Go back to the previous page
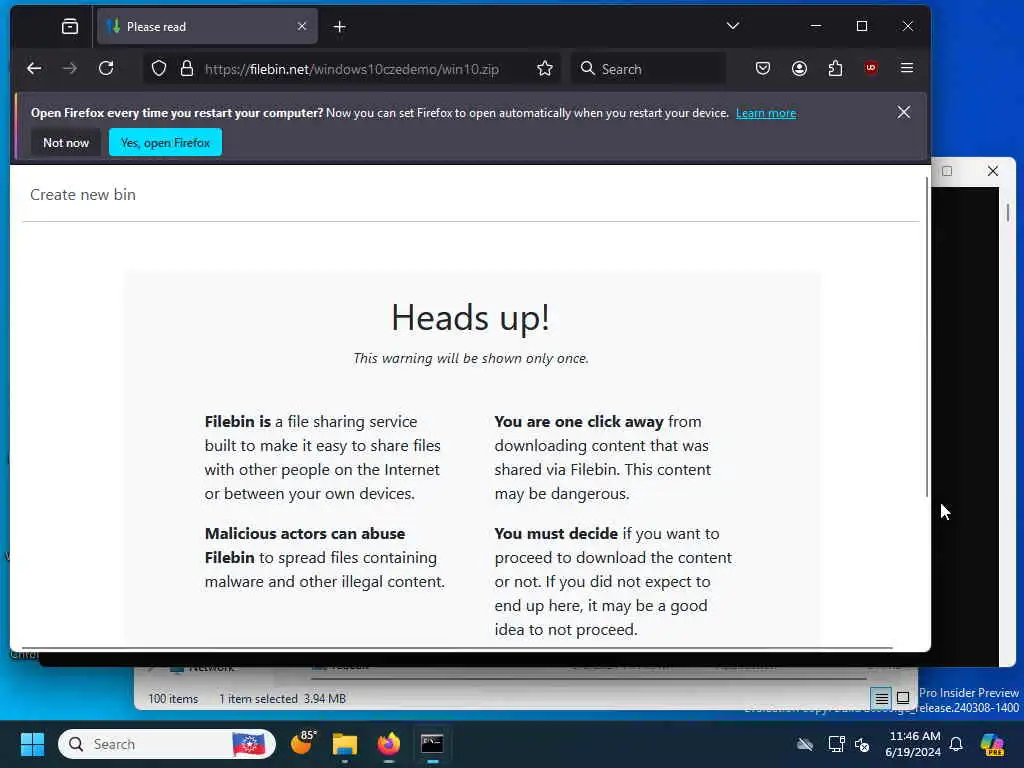The height and width of the screenshot is (768, 1024). (x=34, y=69)
